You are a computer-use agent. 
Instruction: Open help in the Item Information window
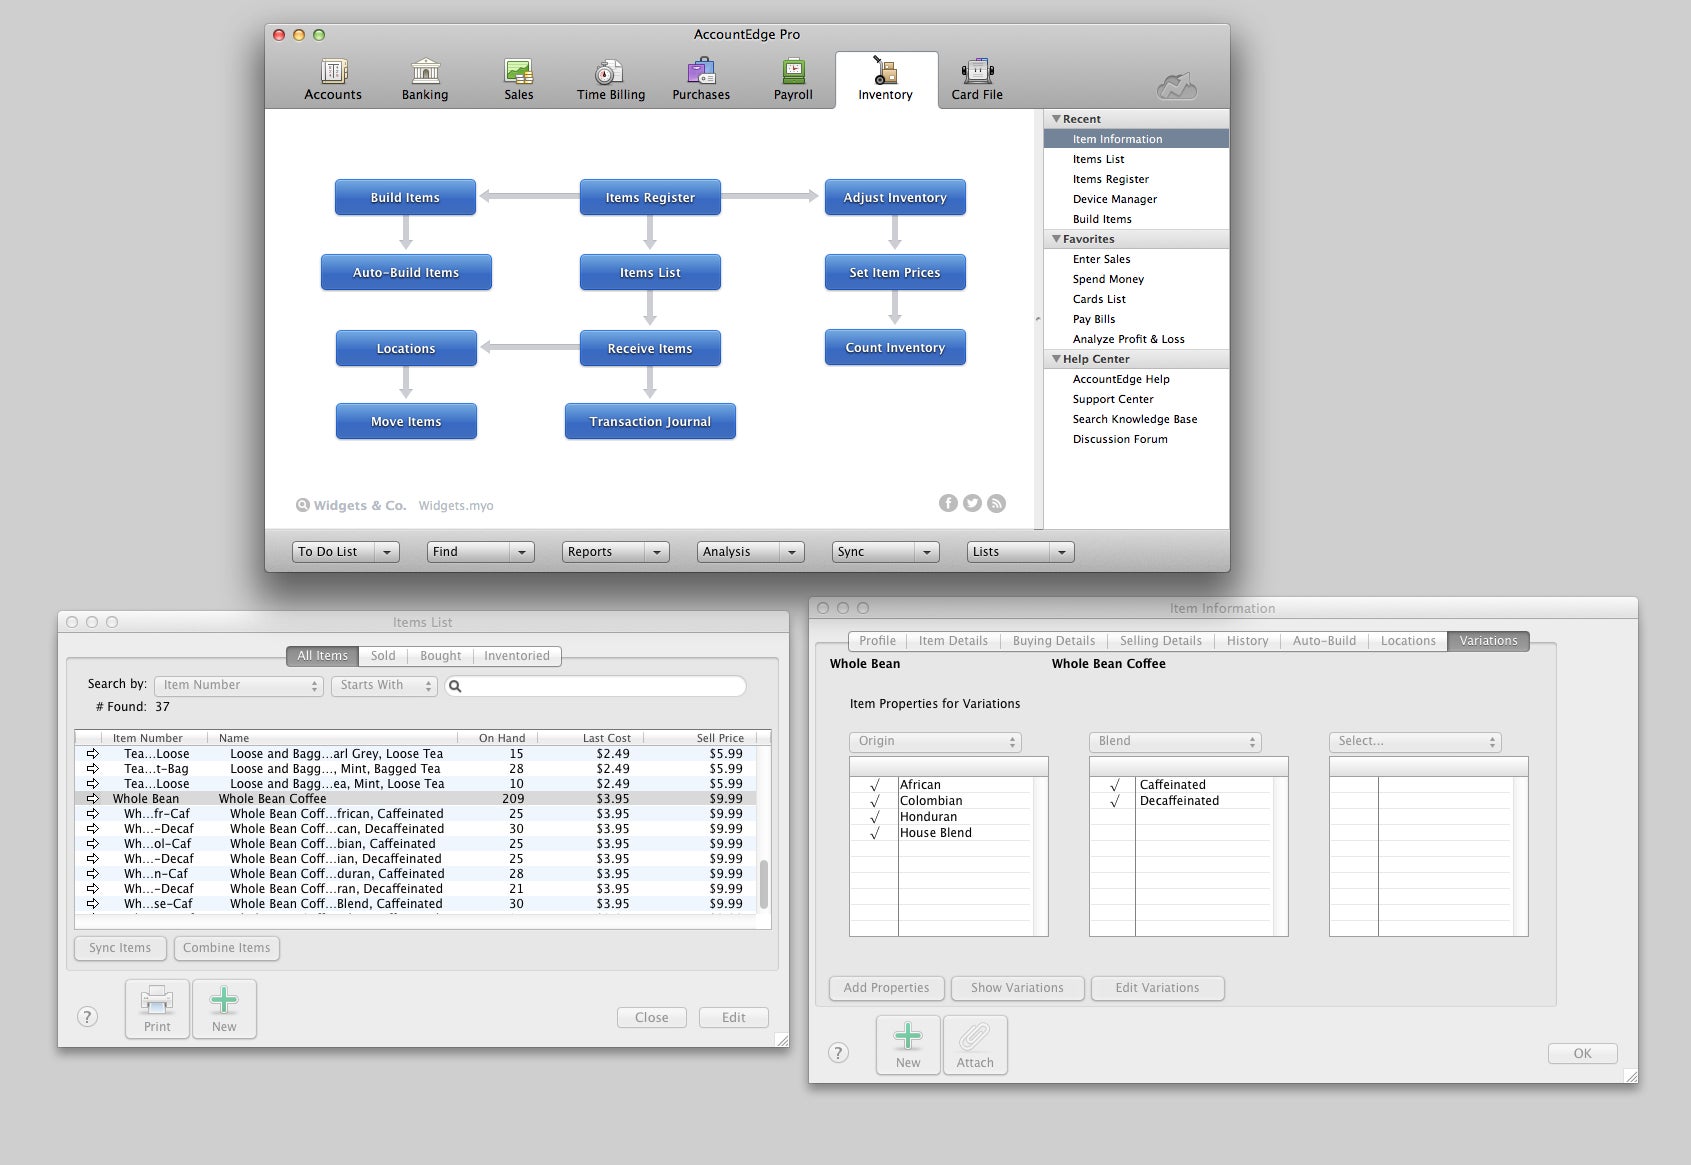point(839,1052)
